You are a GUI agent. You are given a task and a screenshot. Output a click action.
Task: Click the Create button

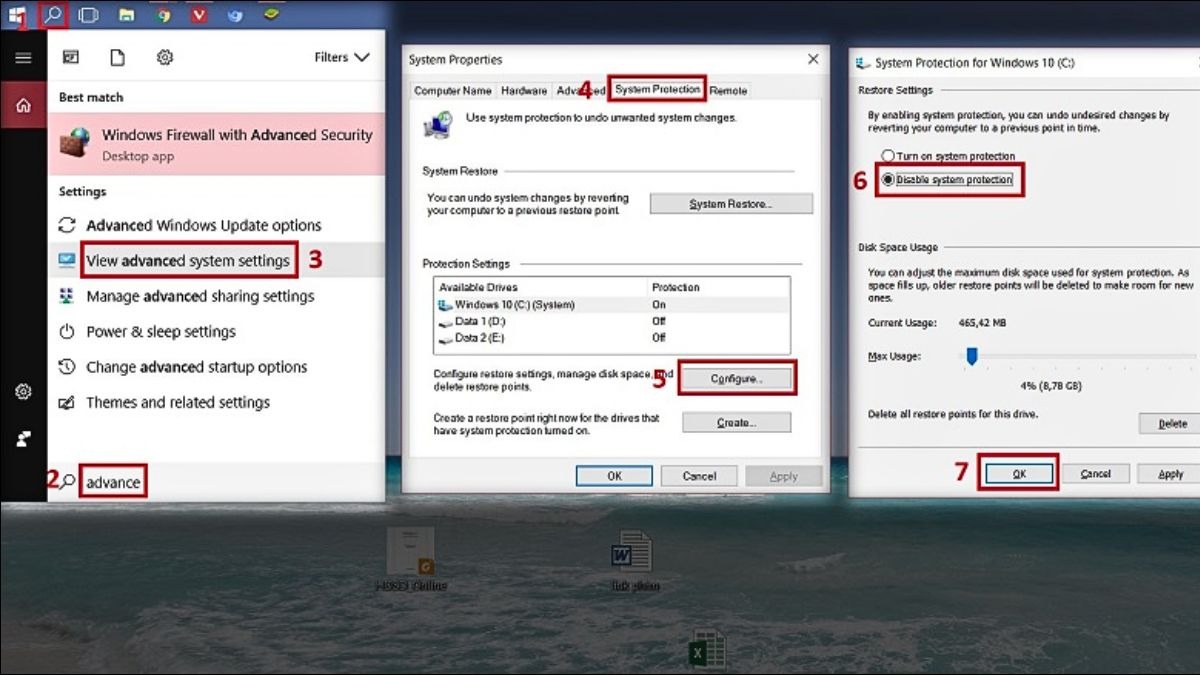[x=737, y=423]
